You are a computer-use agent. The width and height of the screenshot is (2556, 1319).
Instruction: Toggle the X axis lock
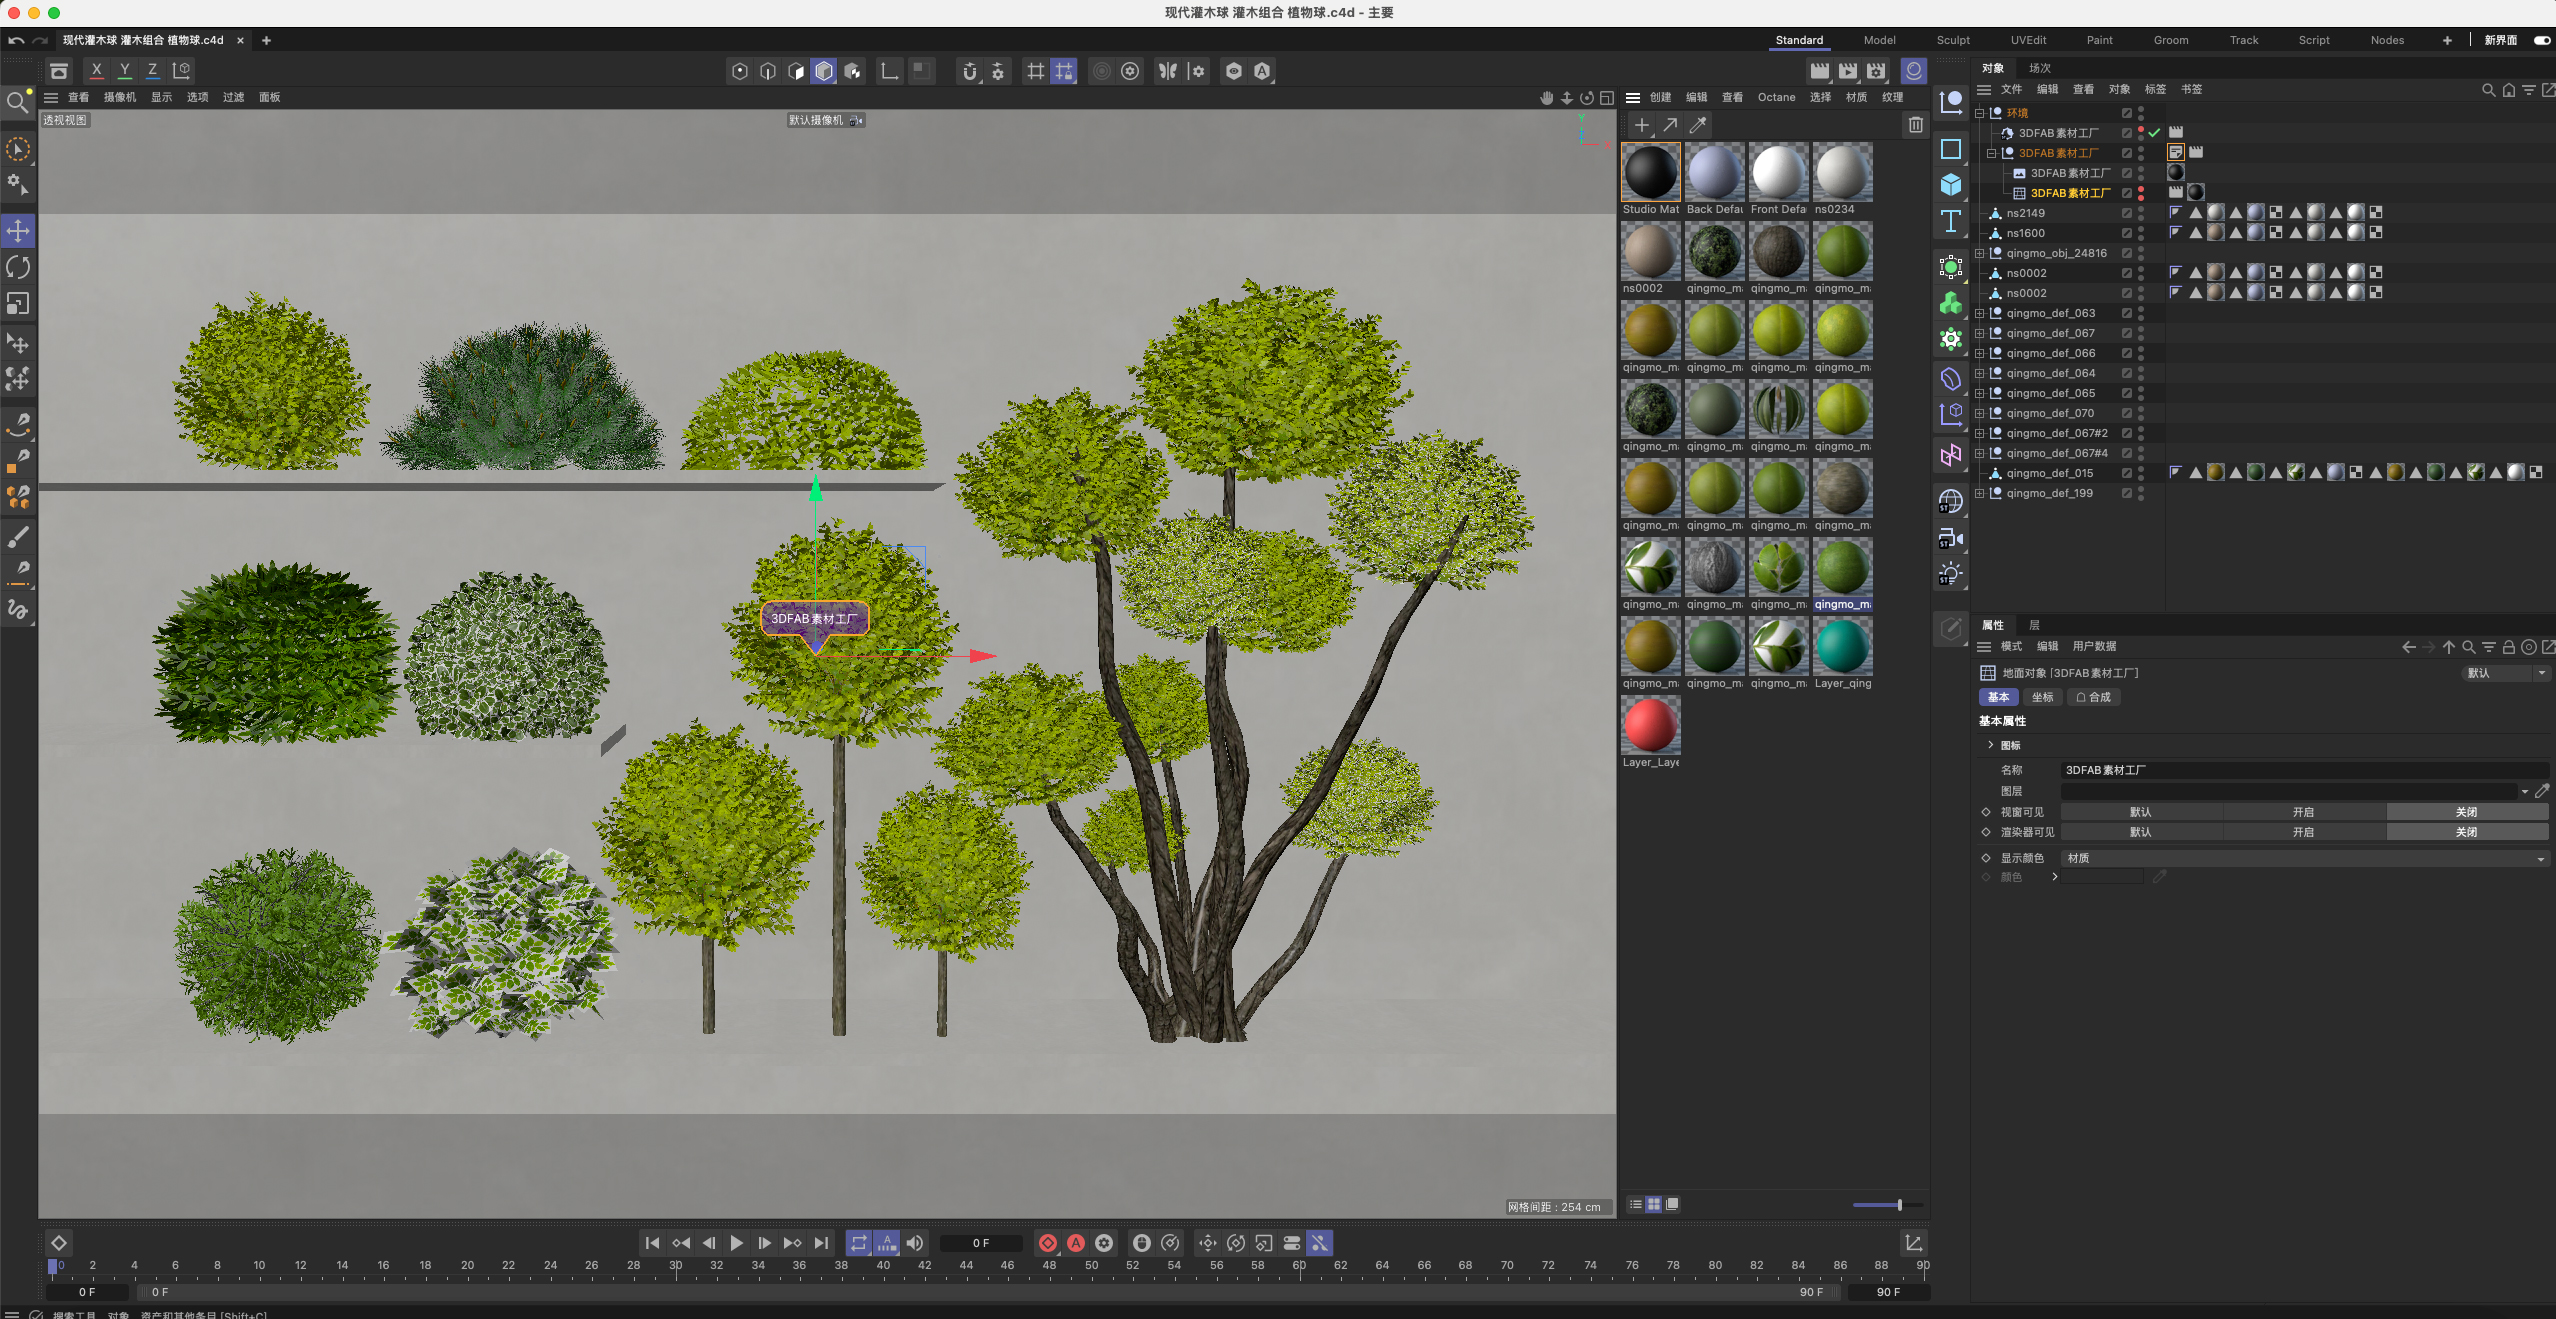tap(96, 70)
